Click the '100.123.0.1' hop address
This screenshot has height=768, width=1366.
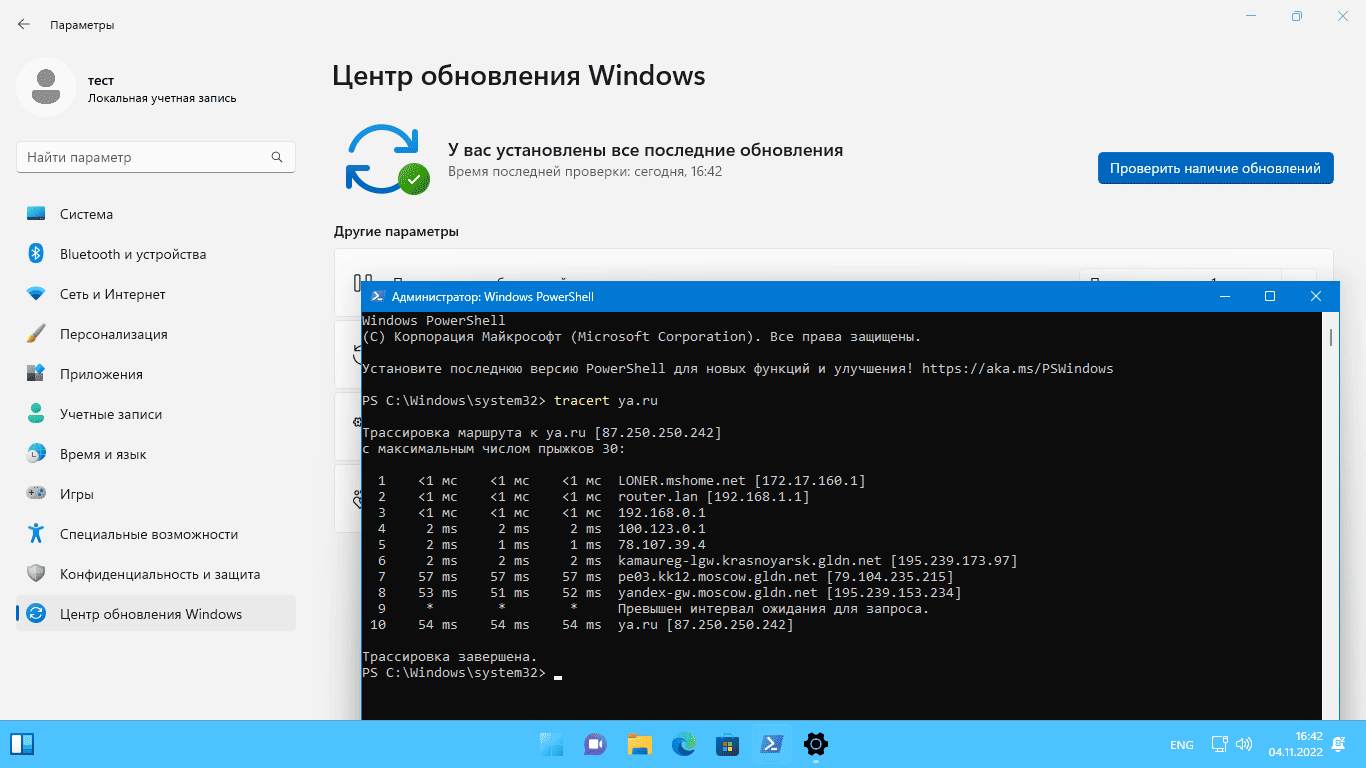coord(661,528)
